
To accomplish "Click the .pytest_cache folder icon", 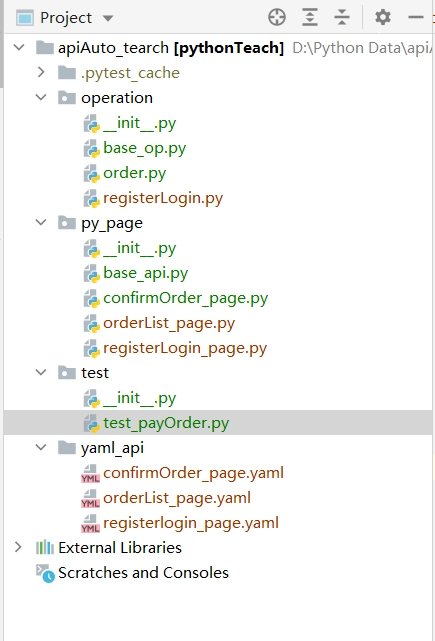I will pyautogui.click(x=67, y=72).
